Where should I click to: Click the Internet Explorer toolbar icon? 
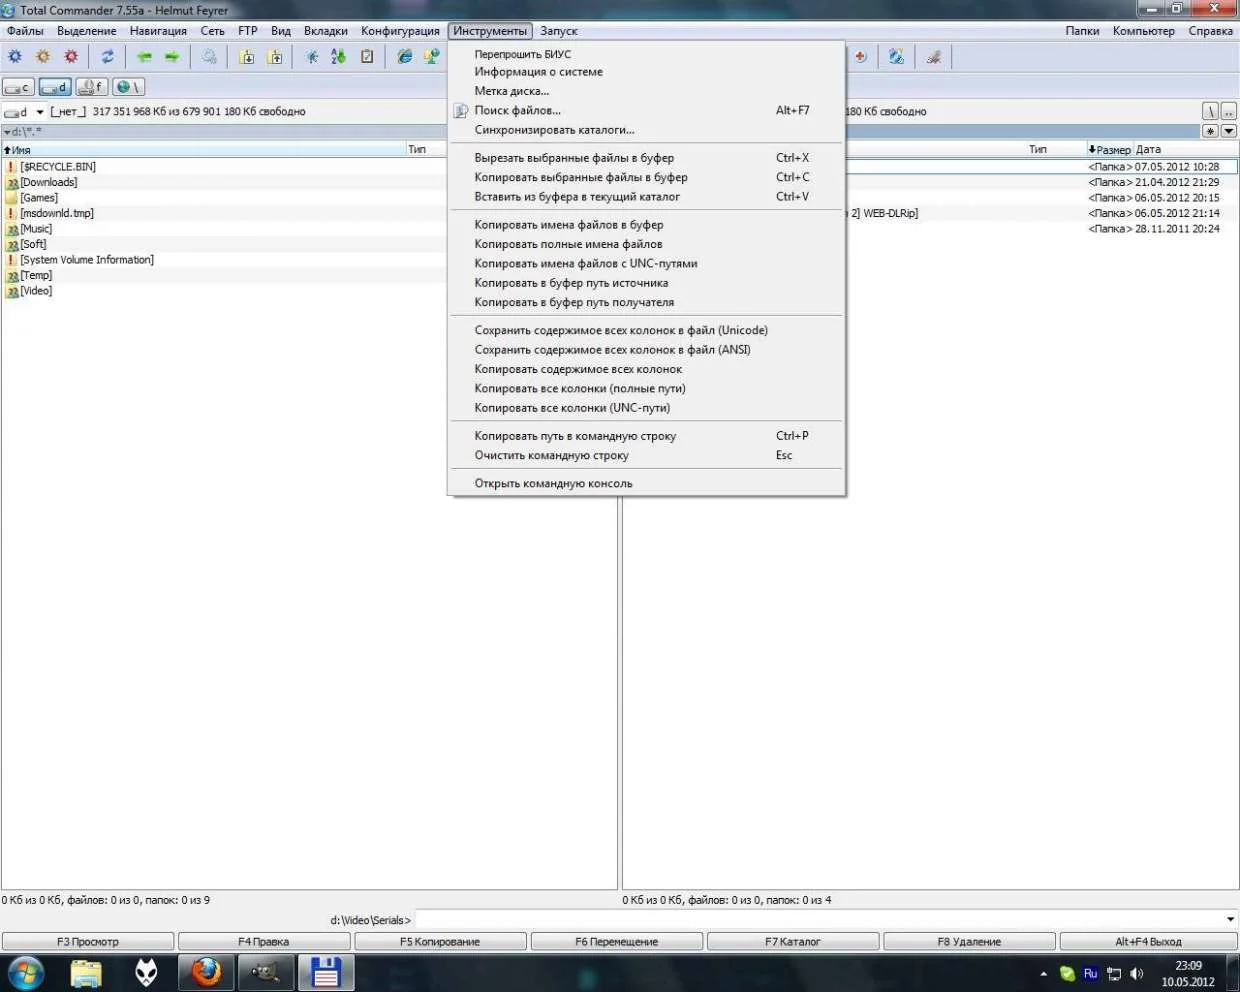404,57
